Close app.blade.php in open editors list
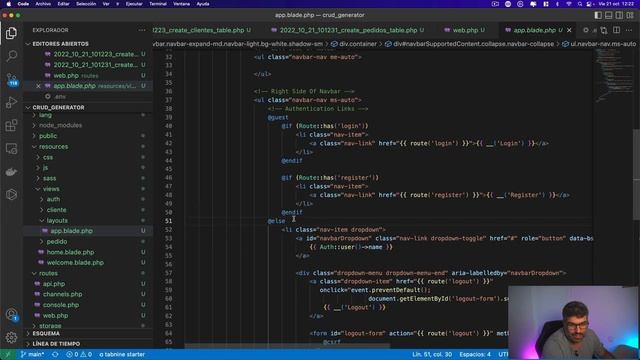The image size is (640, 360). point(38,86)
